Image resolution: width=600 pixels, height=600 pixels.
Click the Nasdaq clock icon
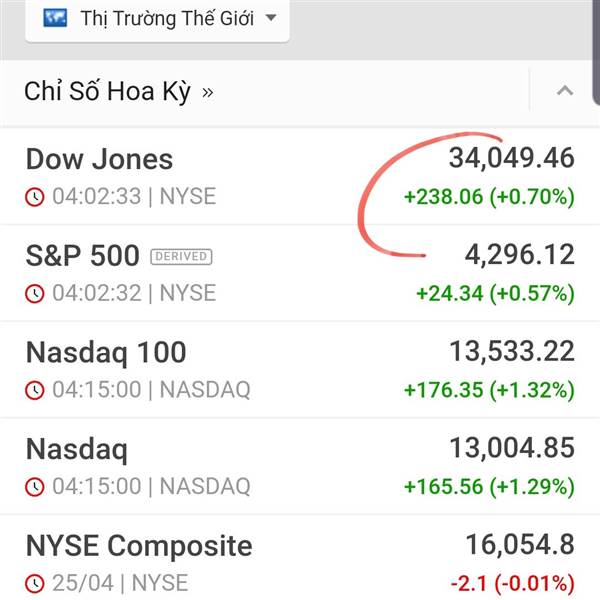click(35, 487)
